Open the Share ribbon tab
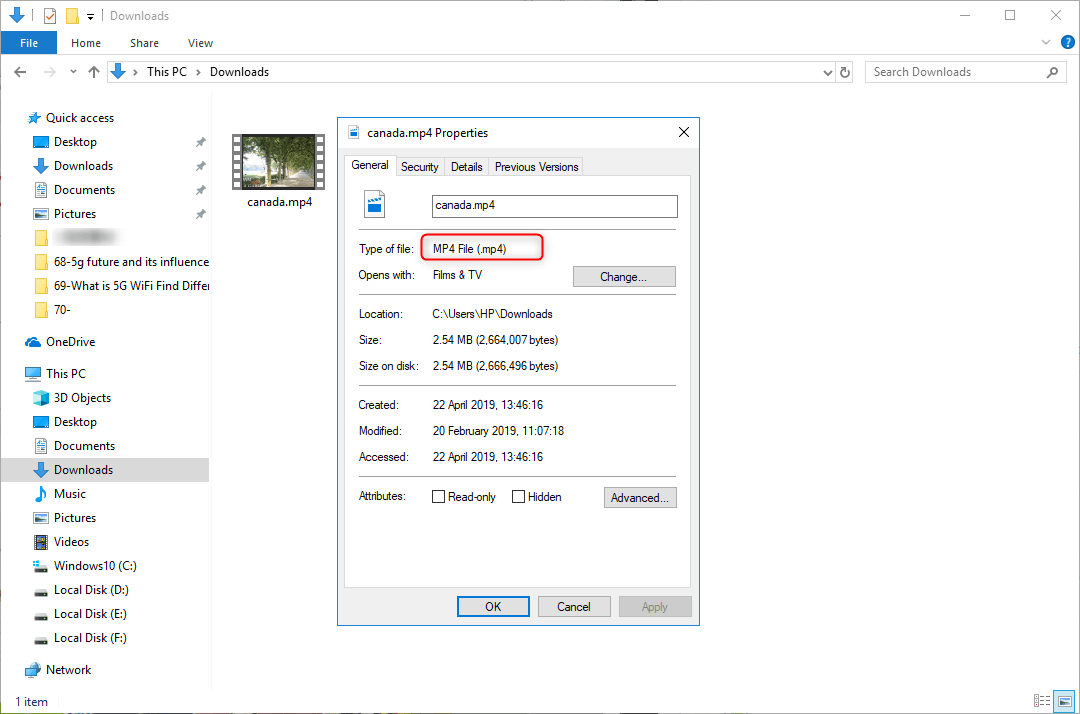The height and width of the screenshot is (714, 1080). point(145,43)
